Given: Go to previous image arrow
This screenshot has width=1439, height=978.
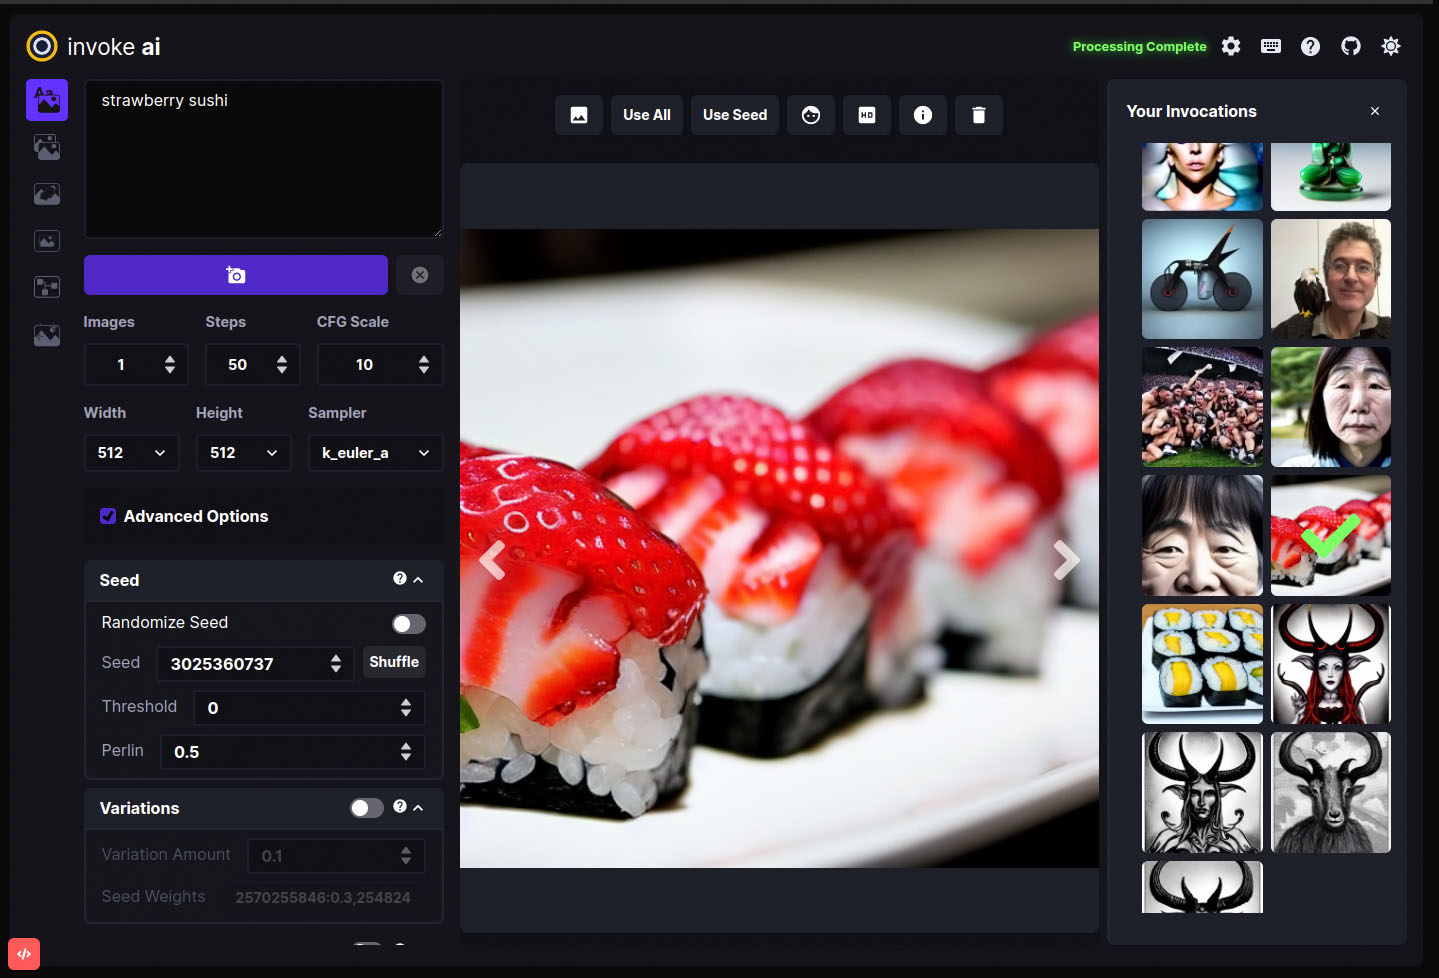Looking at the screenshot, I should tap(492, 560).
